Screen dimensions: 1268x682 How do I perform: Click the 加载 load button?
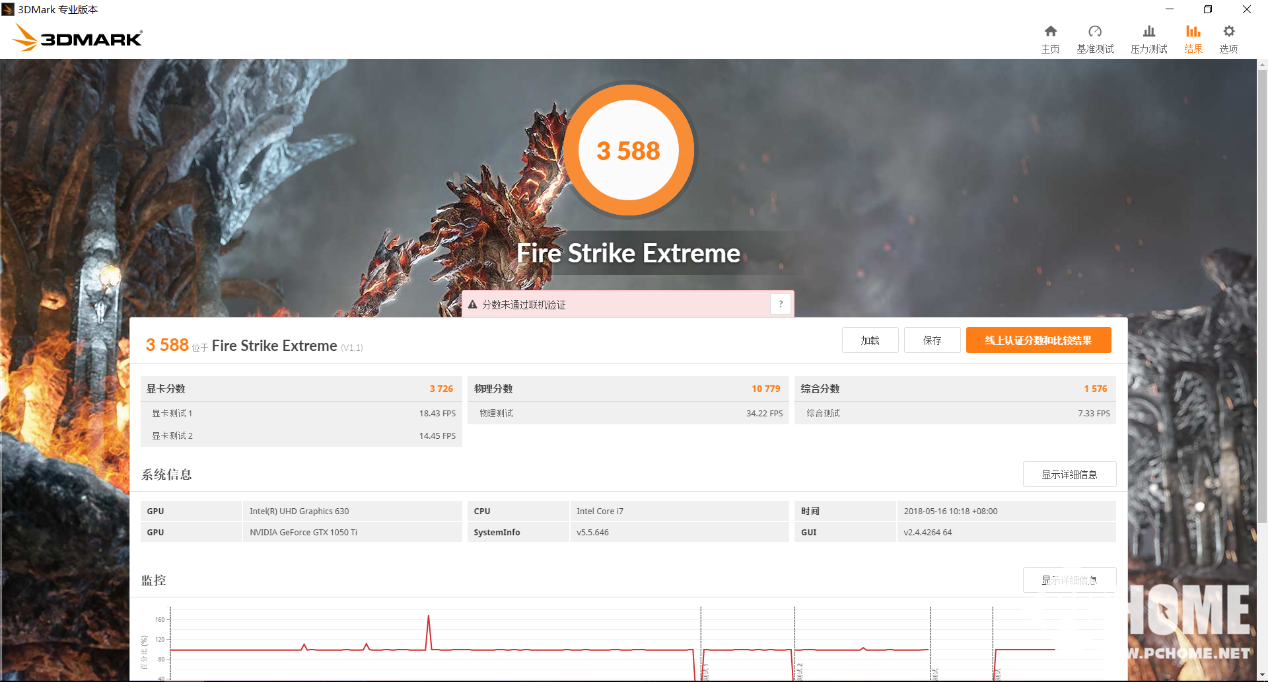click(x=870, y=341)
